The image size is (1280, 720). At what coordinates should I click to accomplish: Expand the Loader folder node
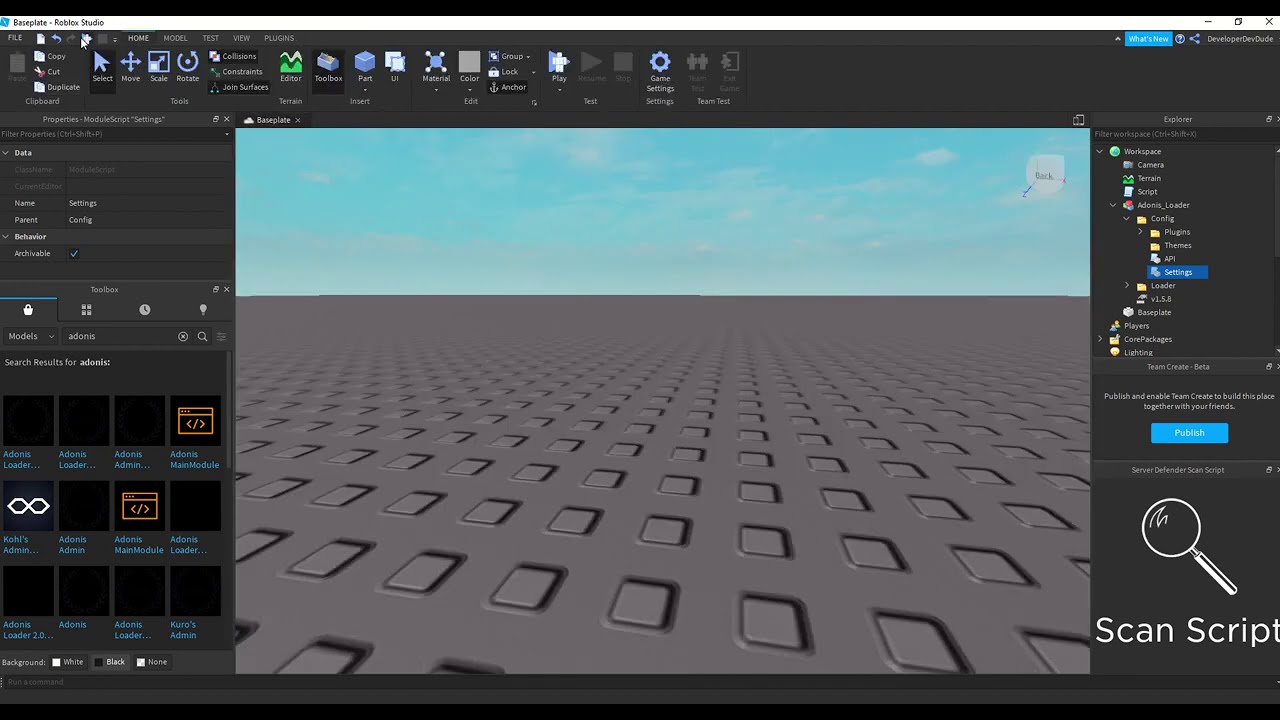pyautogui.click(x=1127, y=286)
